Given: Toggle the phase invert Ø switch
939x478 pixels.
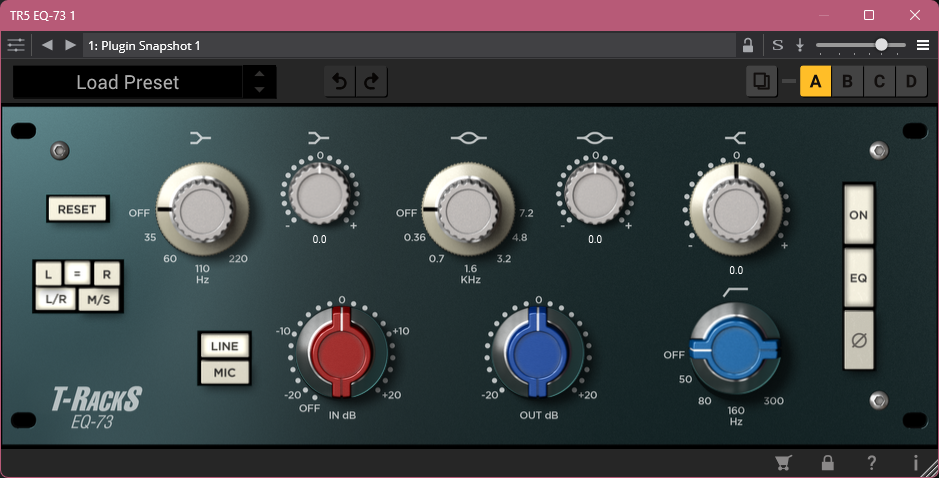Looking at the screenshot, I should click(x=858, y=340).
